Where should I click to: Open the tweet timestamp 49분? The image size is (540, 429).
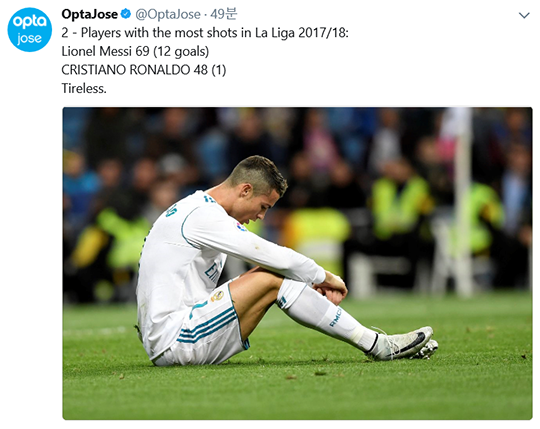click(224, 14)
